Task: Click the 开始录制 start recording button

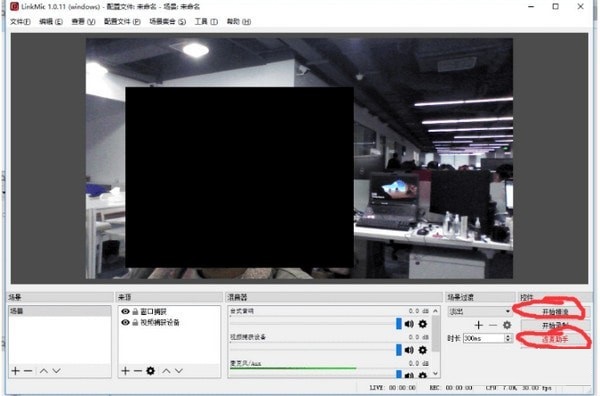Action: (x=555, y=326)
